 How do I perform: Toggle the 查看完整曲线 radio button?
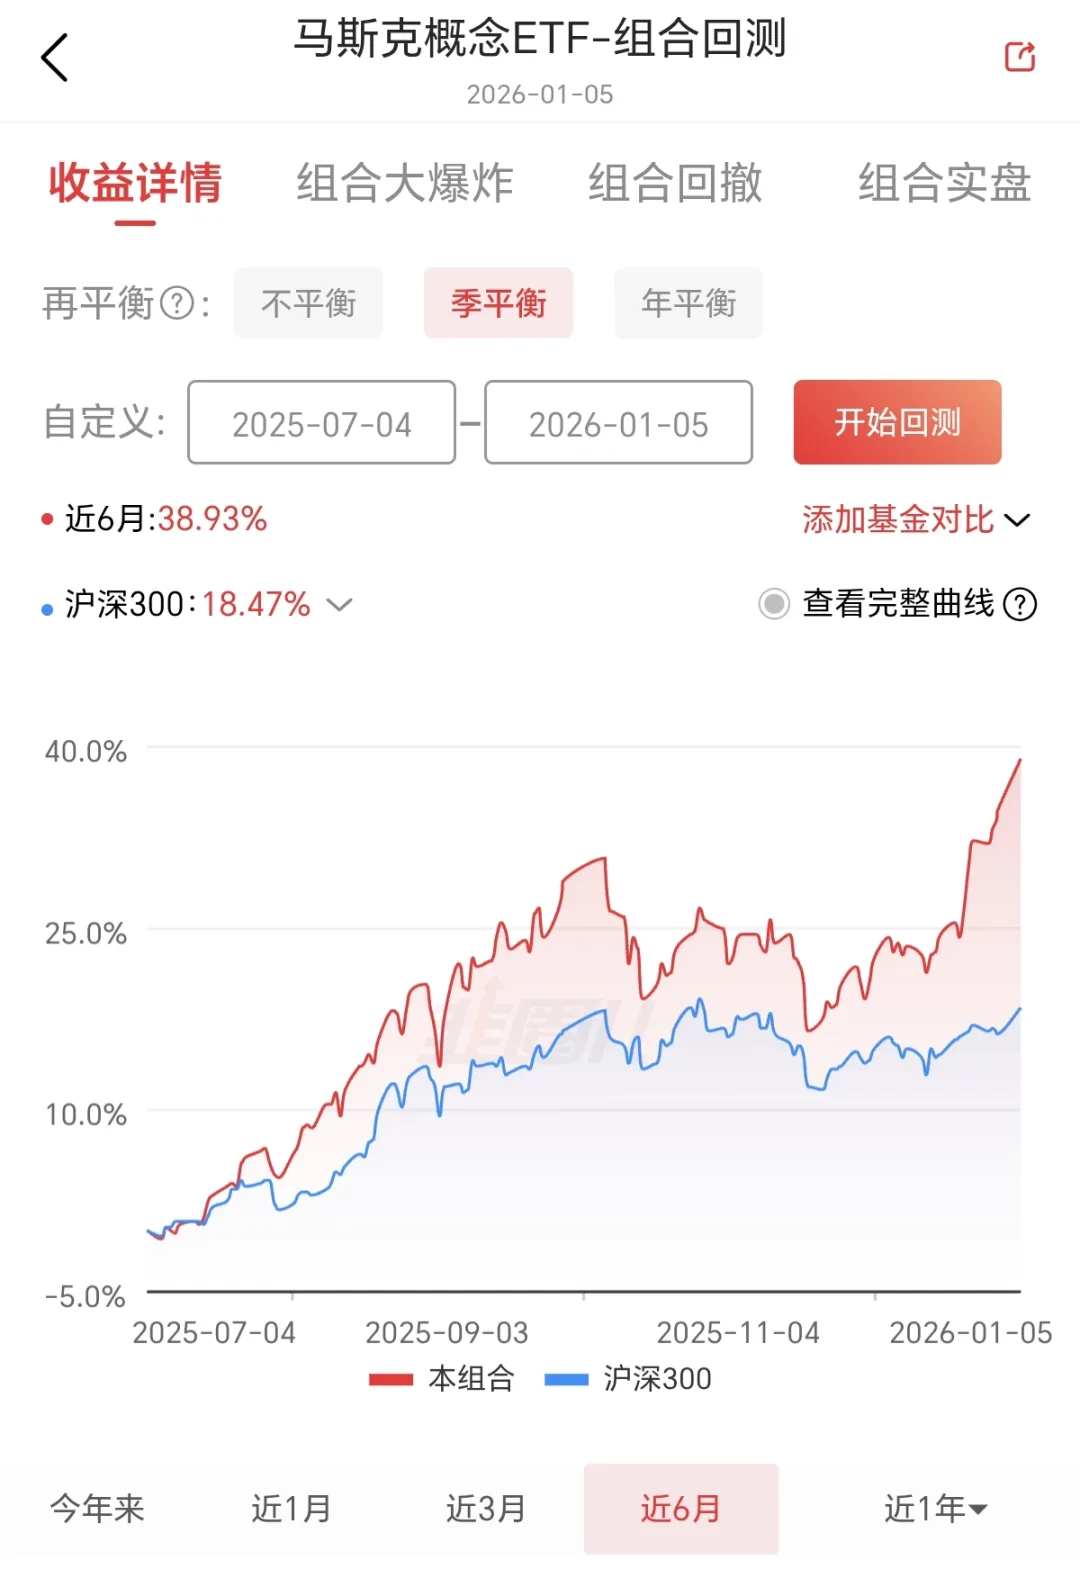[774, 604]
